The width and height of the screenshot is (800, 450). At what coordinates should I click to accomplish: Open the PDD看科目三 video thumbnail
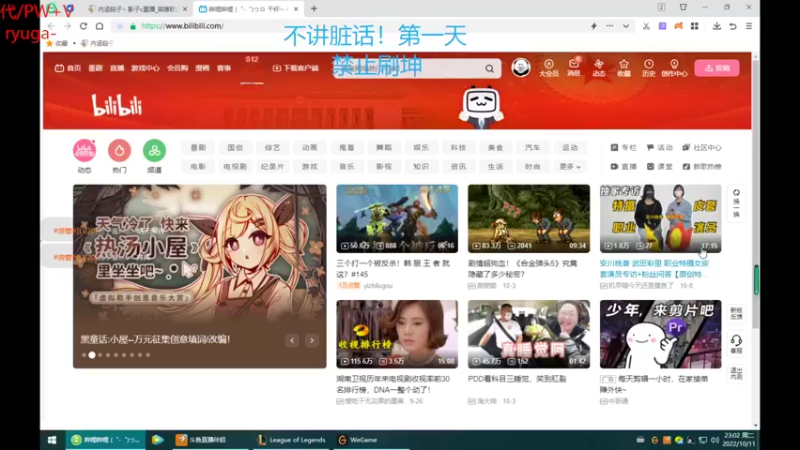click(529, 334)
